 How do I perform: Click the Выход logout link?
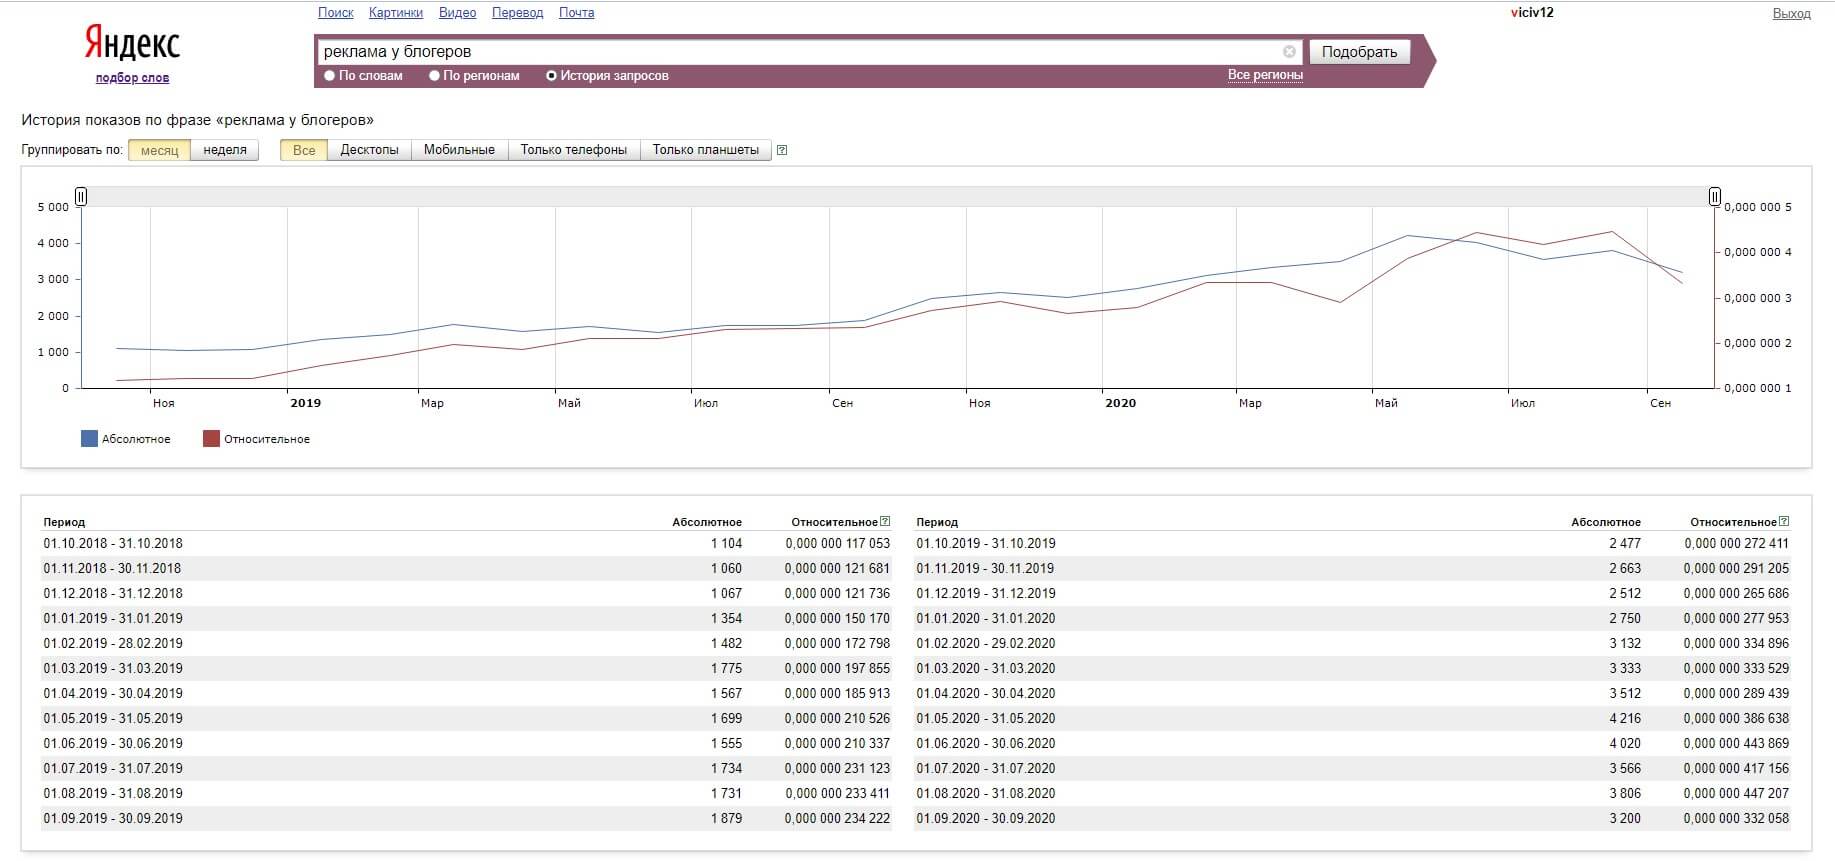[1791, 14]
